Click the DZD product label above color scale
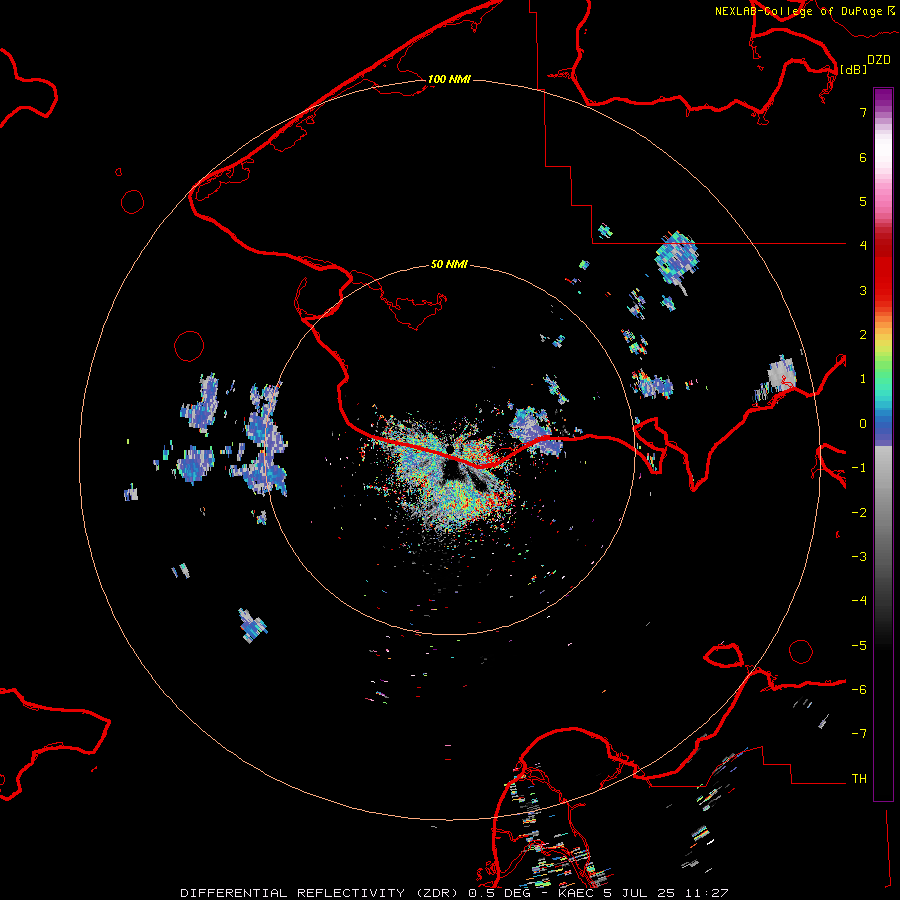Image resolution: width=900 pixels, height=900 pixels. point(879,60)
